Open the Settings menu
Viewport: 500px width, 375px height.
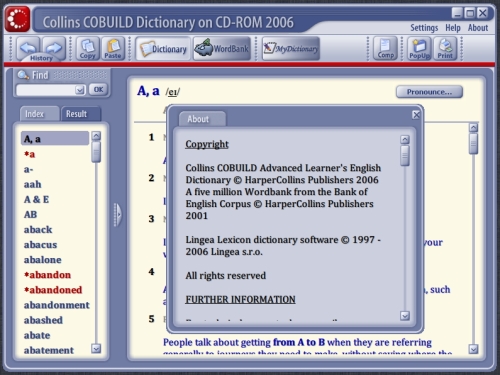(x=424, y=28)
